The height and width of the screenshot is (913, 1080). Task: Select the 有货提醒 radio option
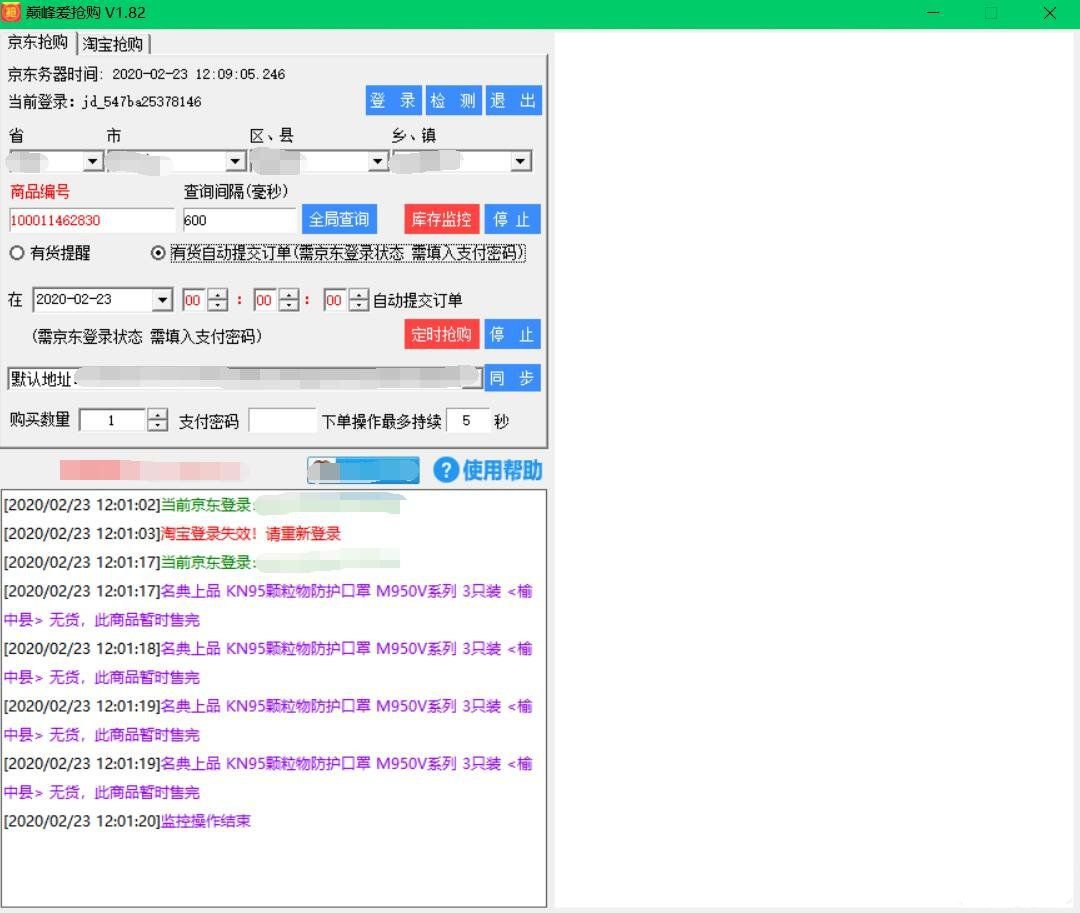point(17,253)
